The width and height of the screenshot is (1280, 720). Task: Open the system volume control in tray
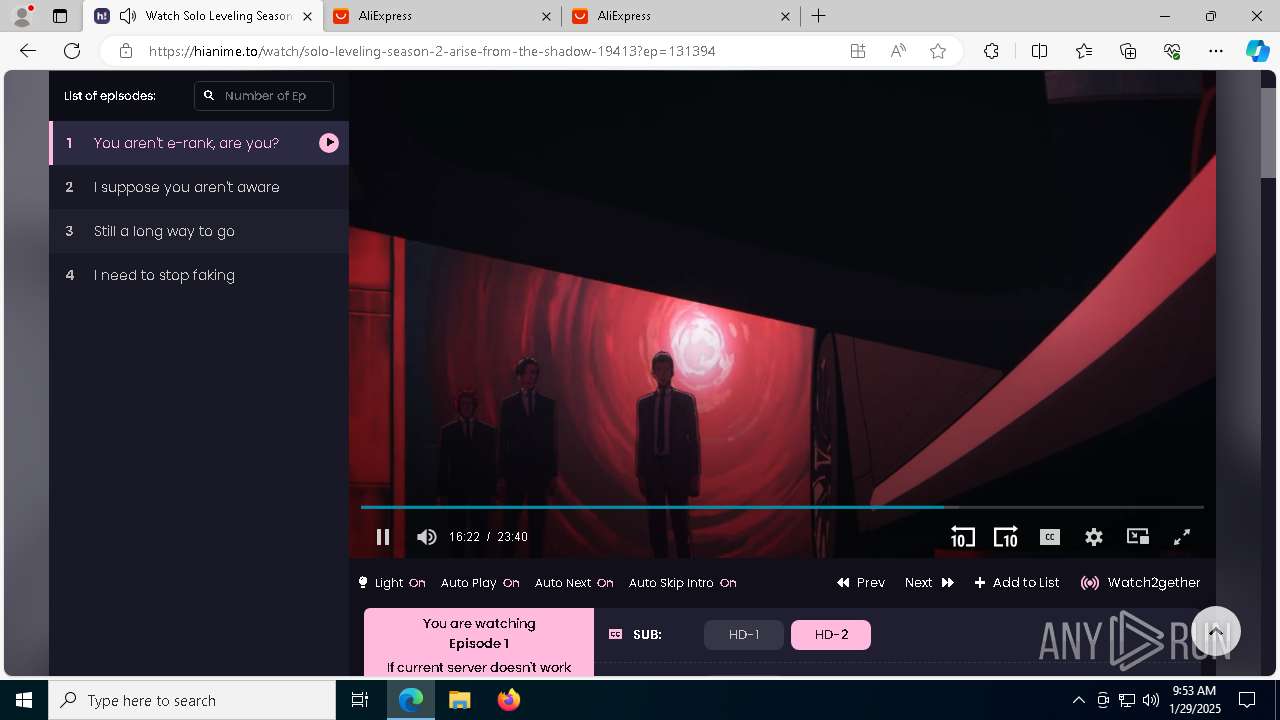1150,700
